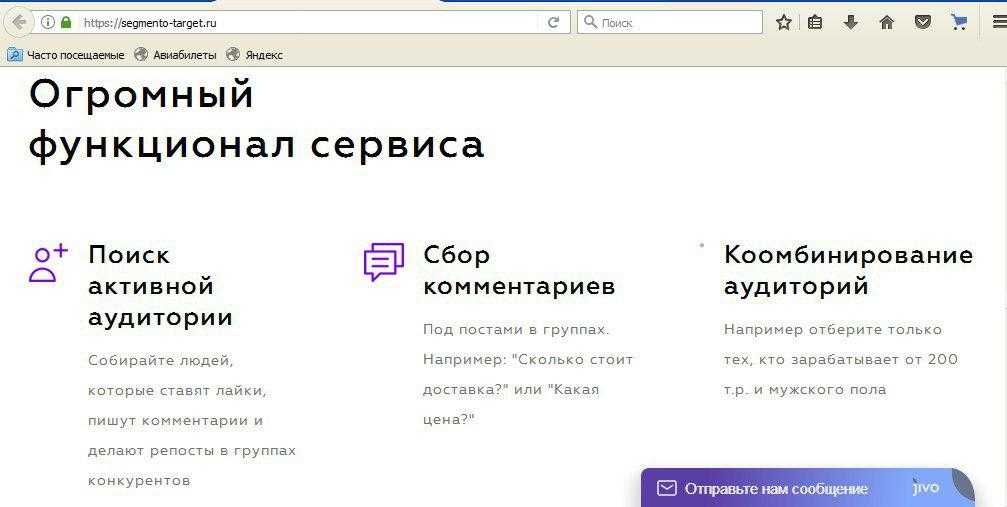This screenshot has width=1007, height=507.
Task: Reload the page with the refresh icon
Action: (553, 22)
